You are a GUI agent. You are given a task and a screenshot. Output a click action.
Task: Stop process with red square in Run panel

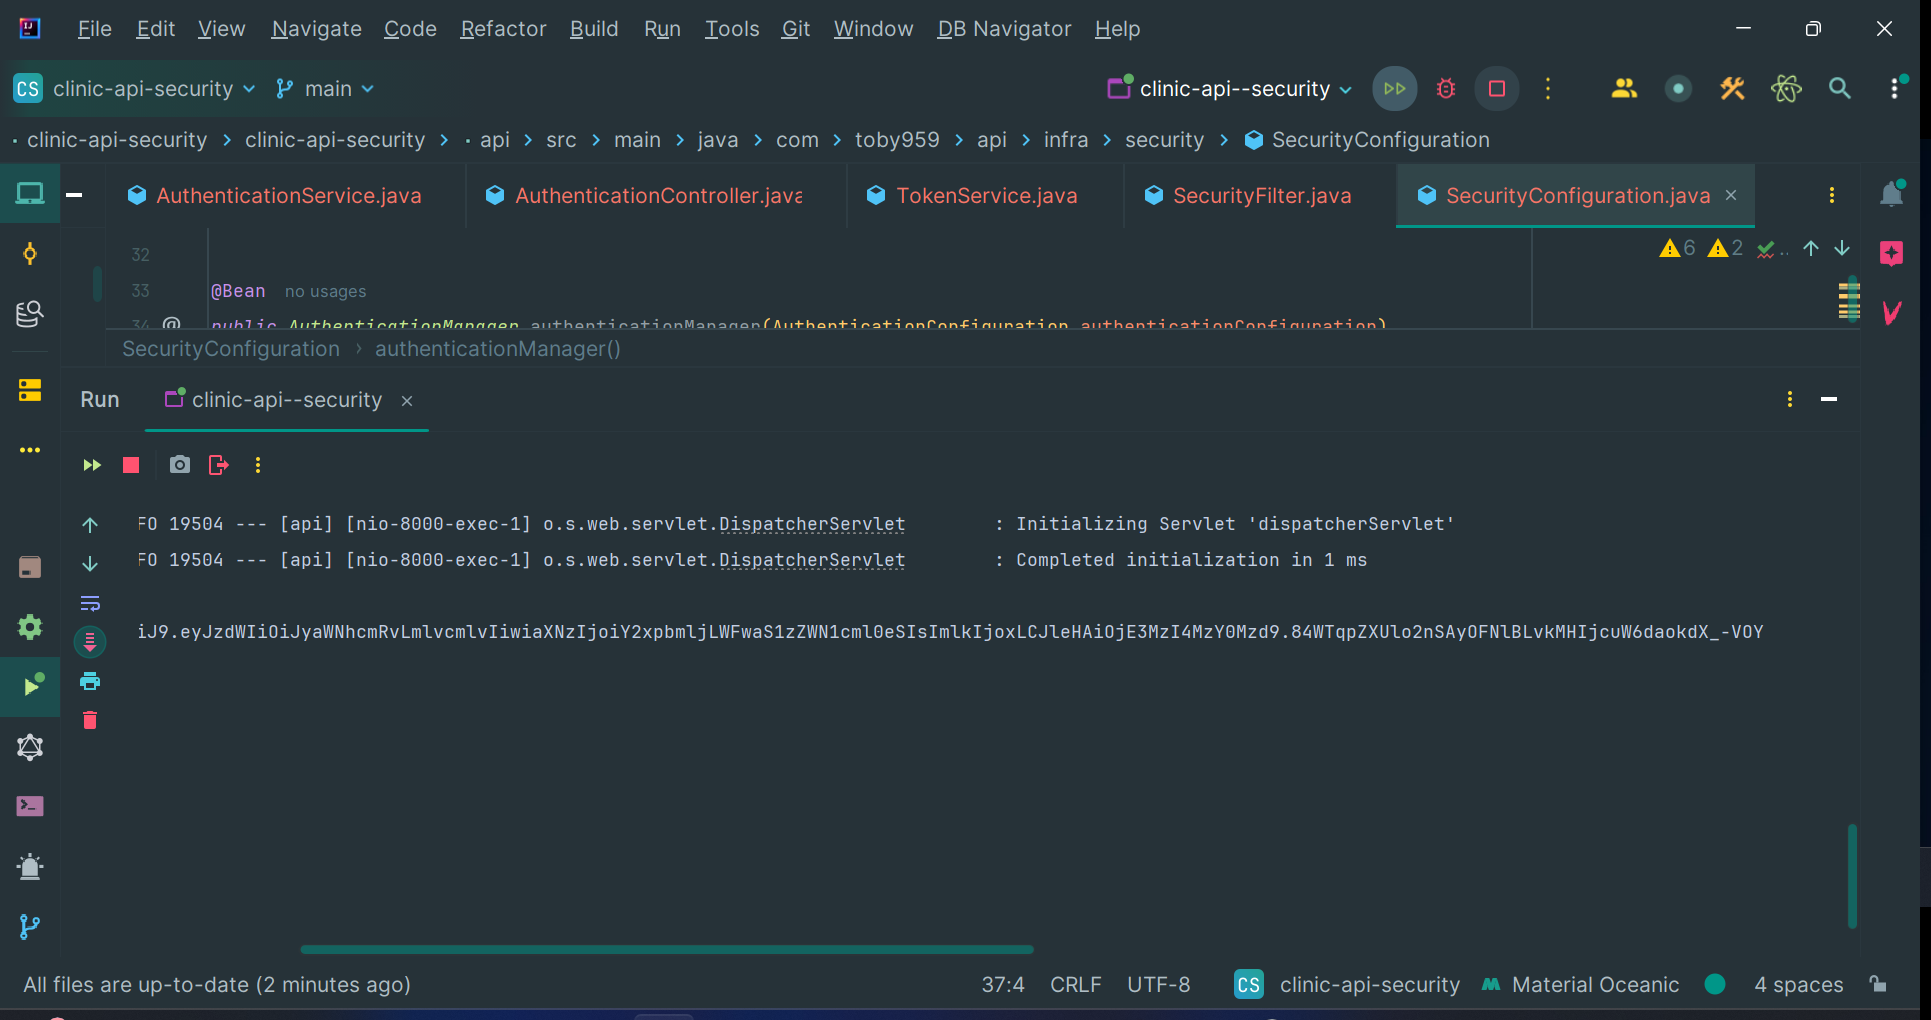coord(131,465)
